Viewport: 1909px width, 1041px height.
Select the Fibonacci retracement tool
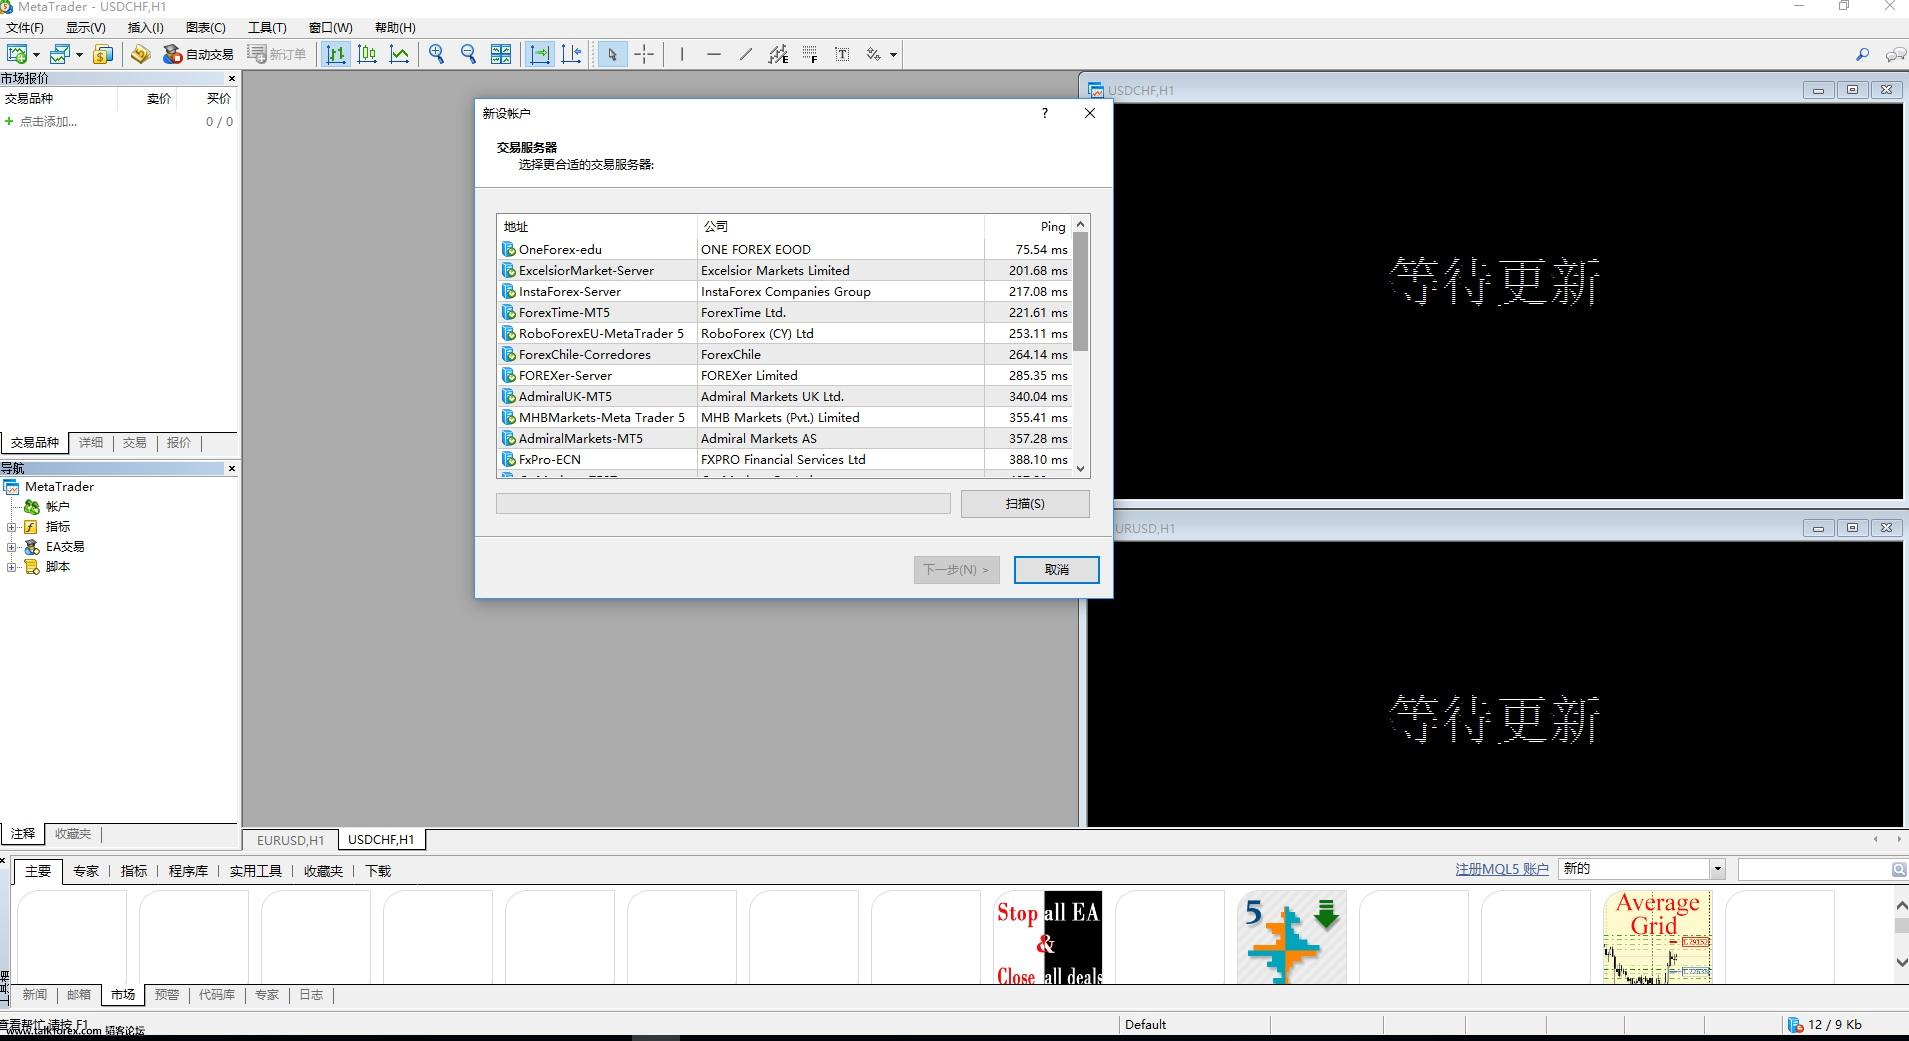[x=810, y=54]
